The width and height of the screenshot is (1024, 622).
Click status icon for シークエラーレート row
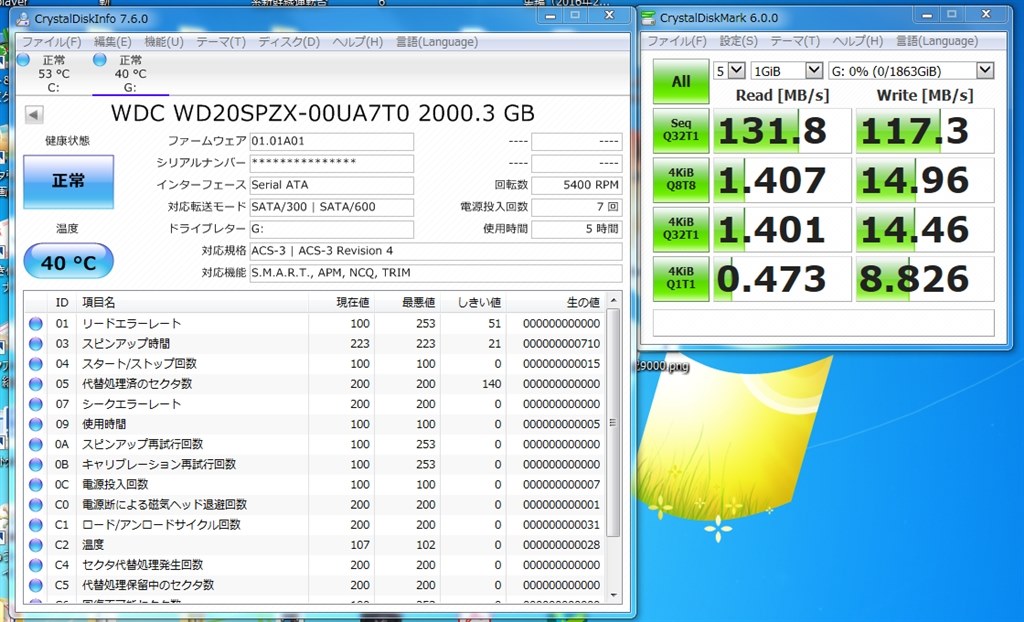(x=35, y=404)
